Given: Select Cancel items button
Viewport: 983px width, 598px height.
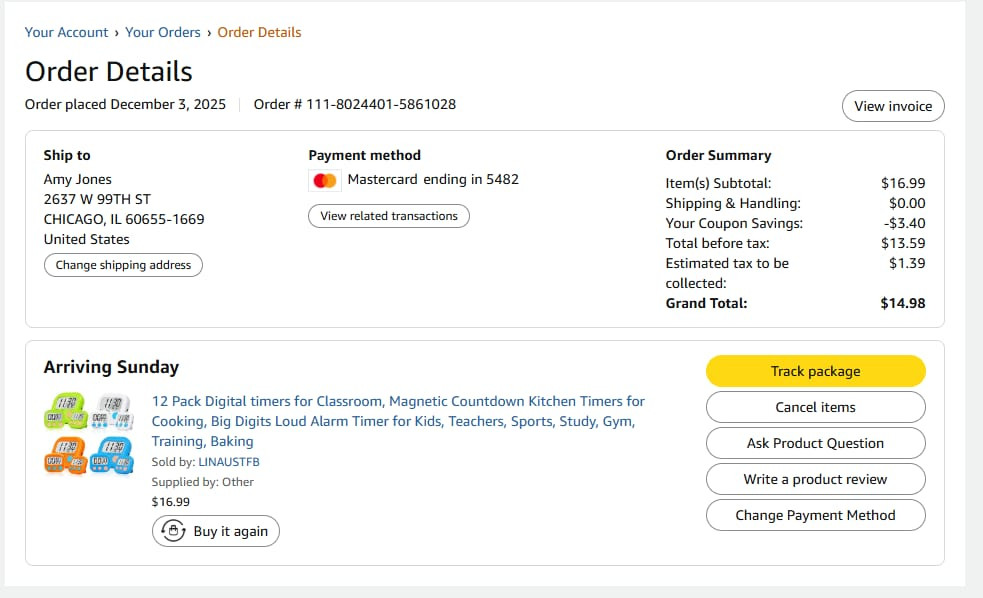Looking at the screenshot, I should click(x=815, y=407).
